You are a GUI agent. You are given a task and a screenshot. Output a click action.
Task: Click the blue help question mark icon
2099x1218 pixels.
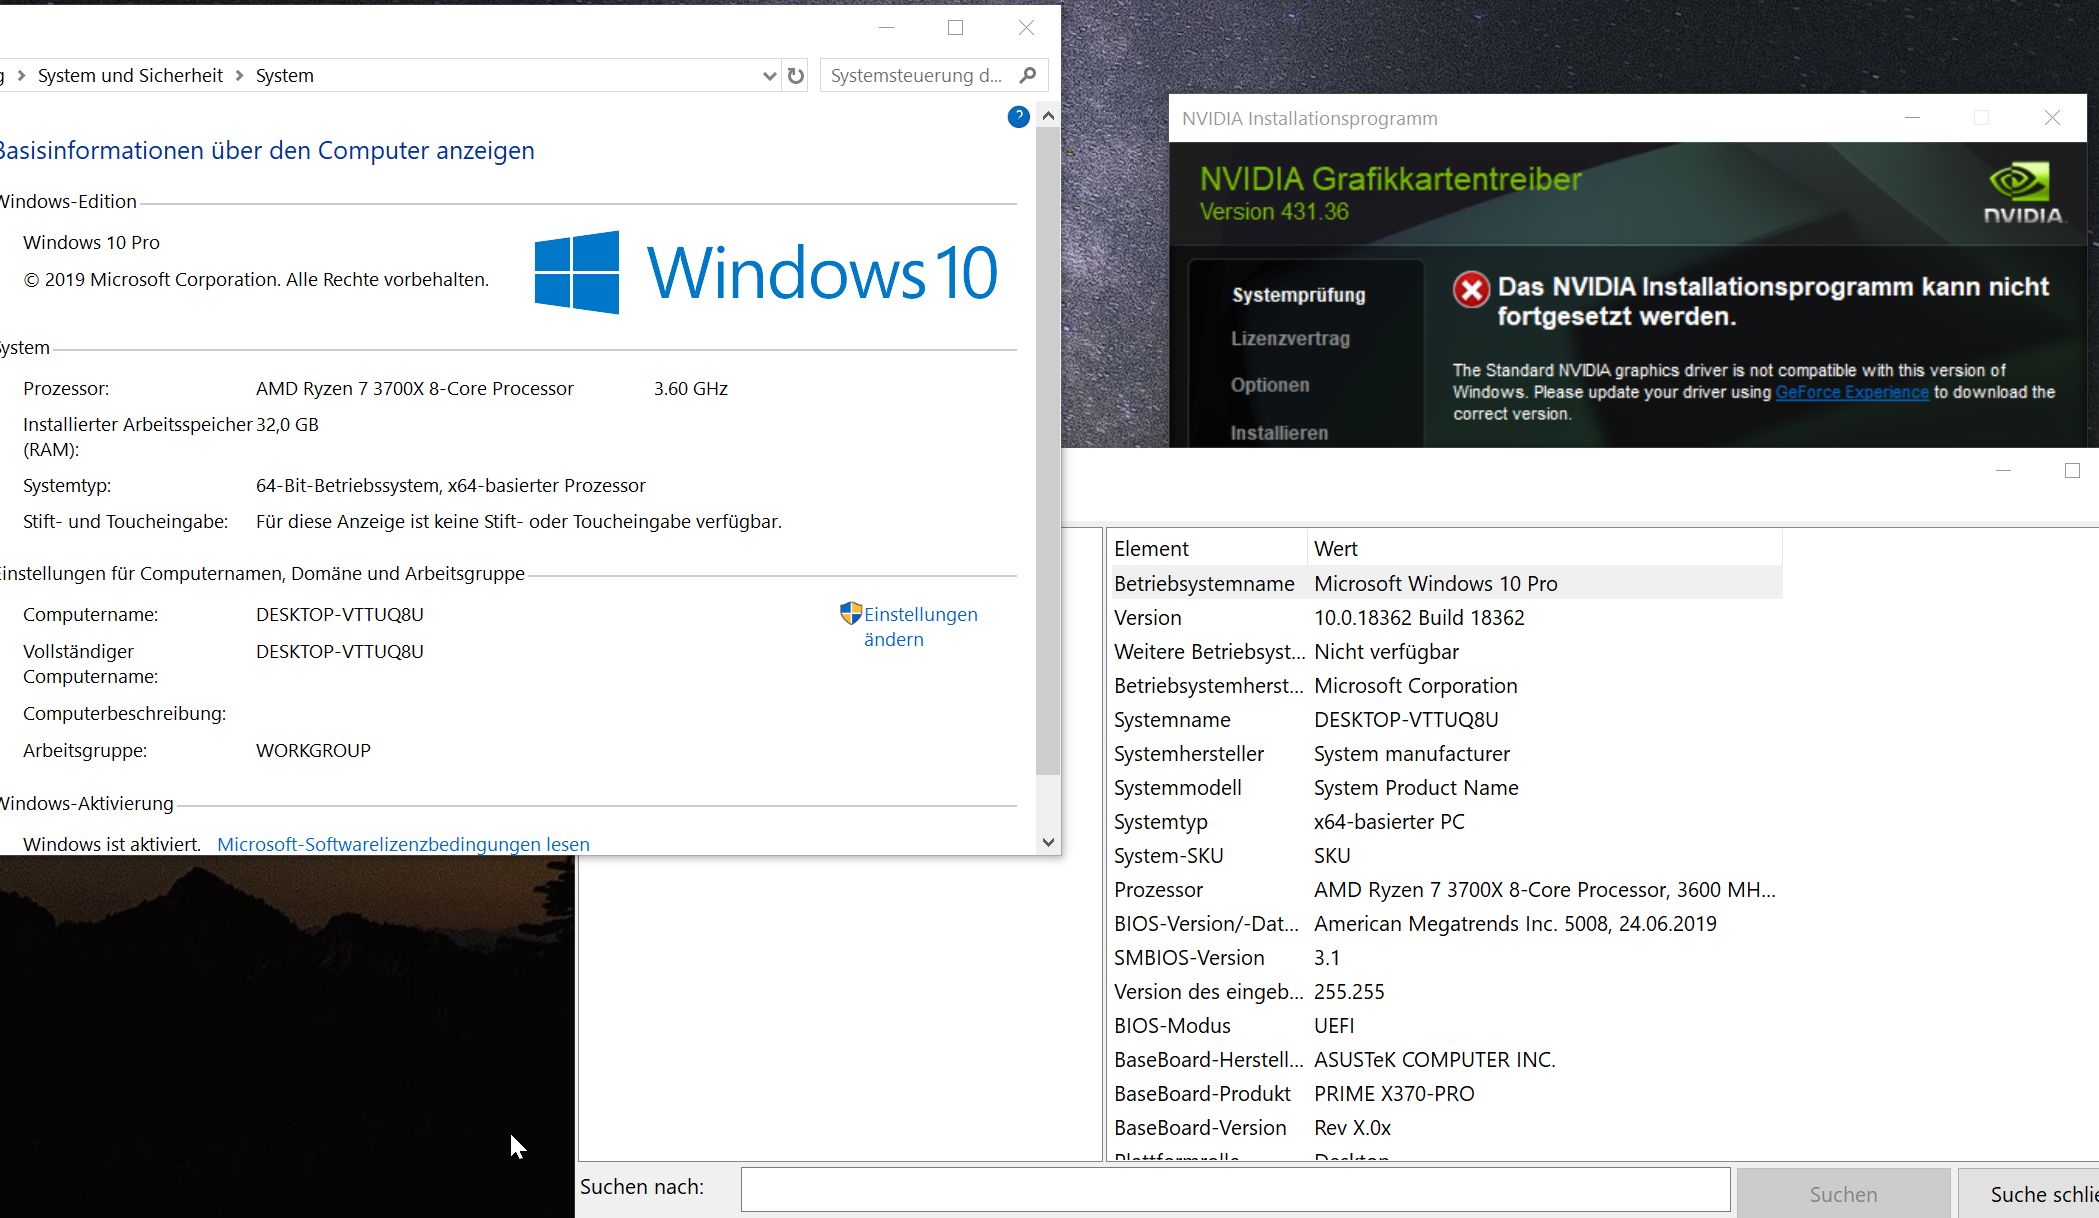[x=1018, y=117]
